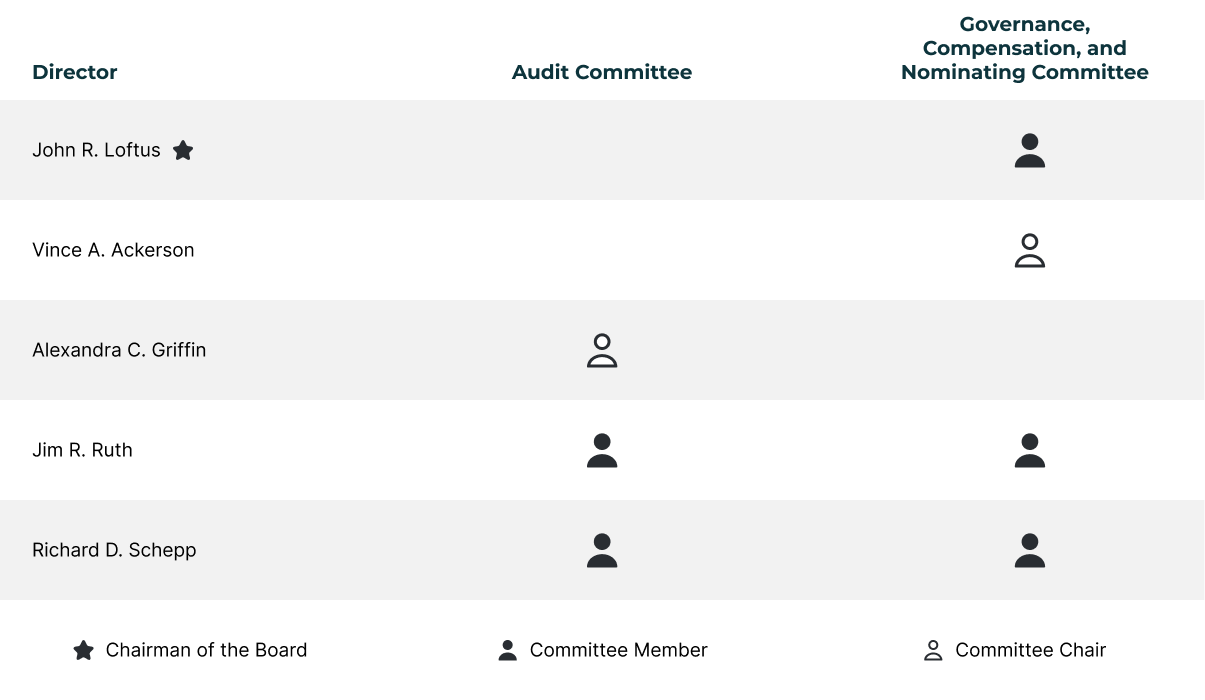Click John R. Loftus's Governance committee member icon
This screenshot has height=700, width=1205.
point(1029,151)
